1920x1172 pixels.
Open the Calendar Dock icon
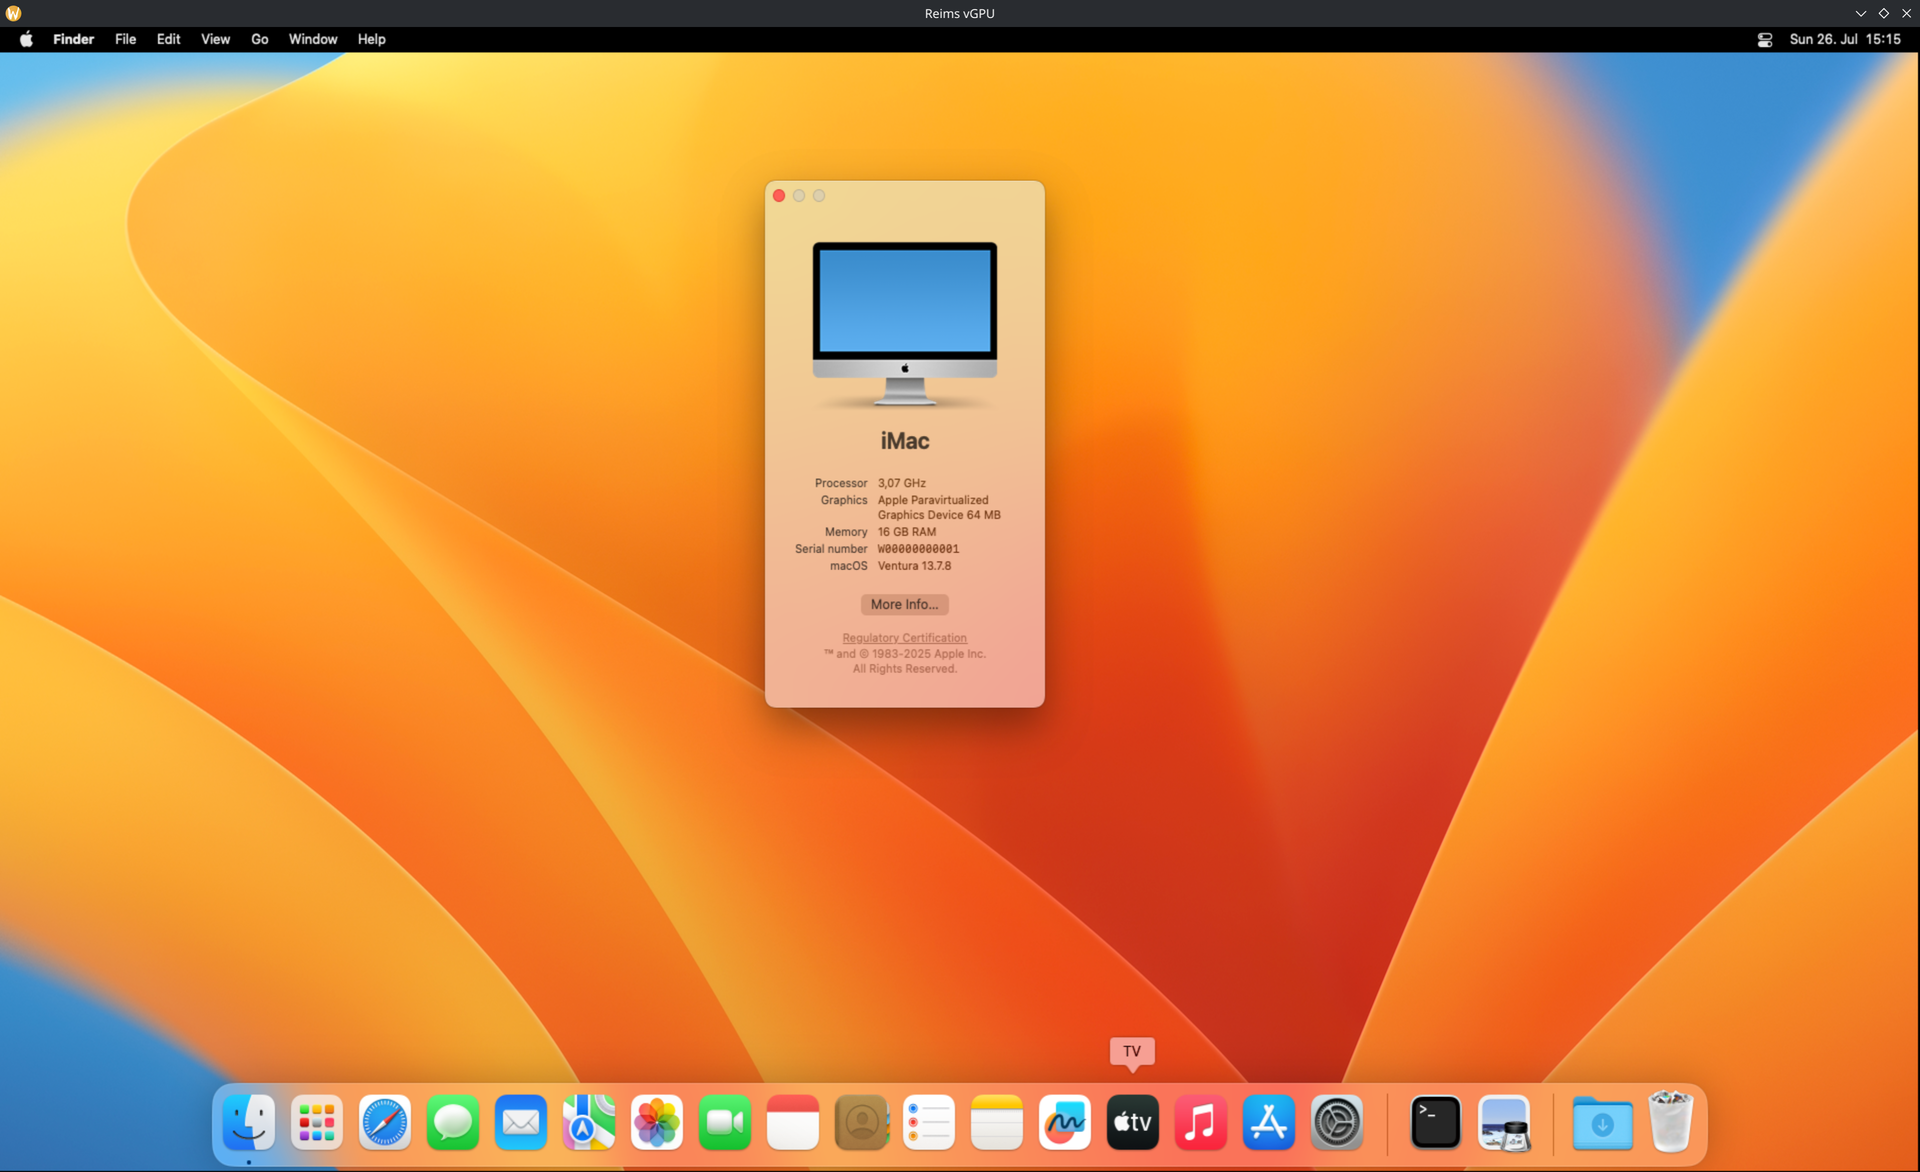[793, 1122]
